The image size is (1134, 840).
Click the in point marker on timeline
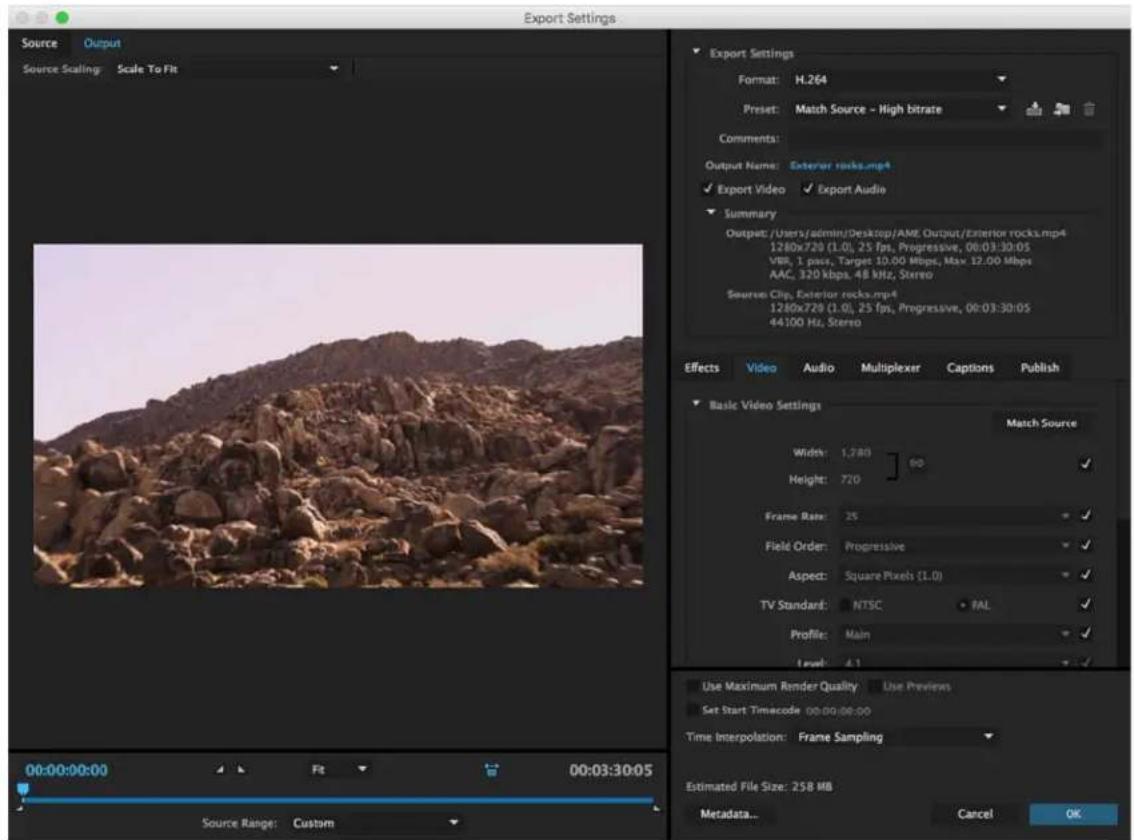20,807
